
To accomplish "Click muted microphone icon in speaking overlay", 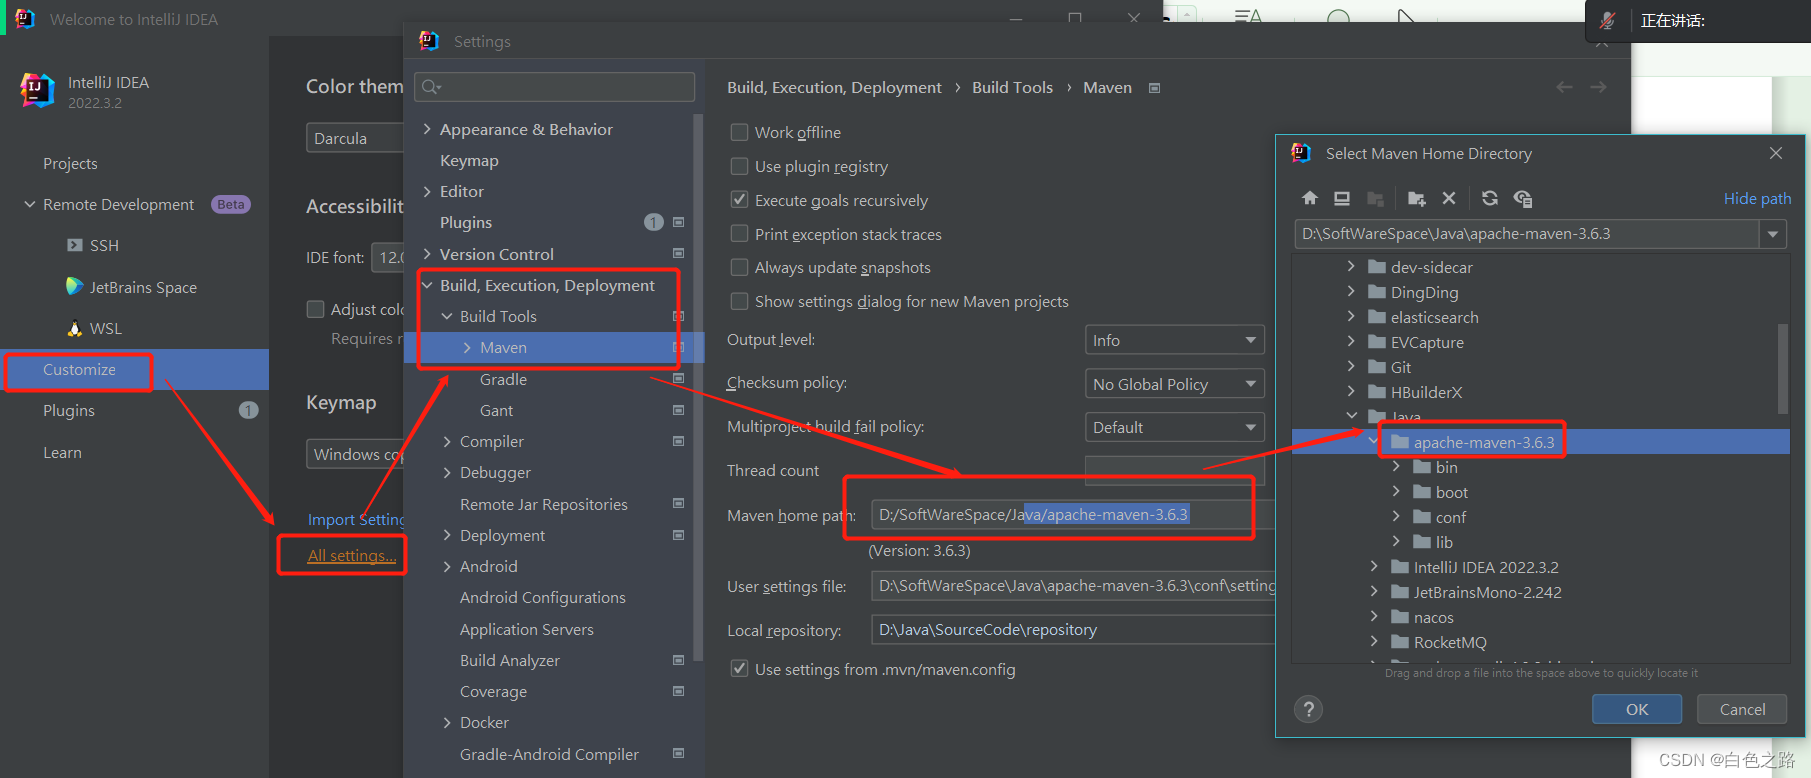I will [1607, 20].
